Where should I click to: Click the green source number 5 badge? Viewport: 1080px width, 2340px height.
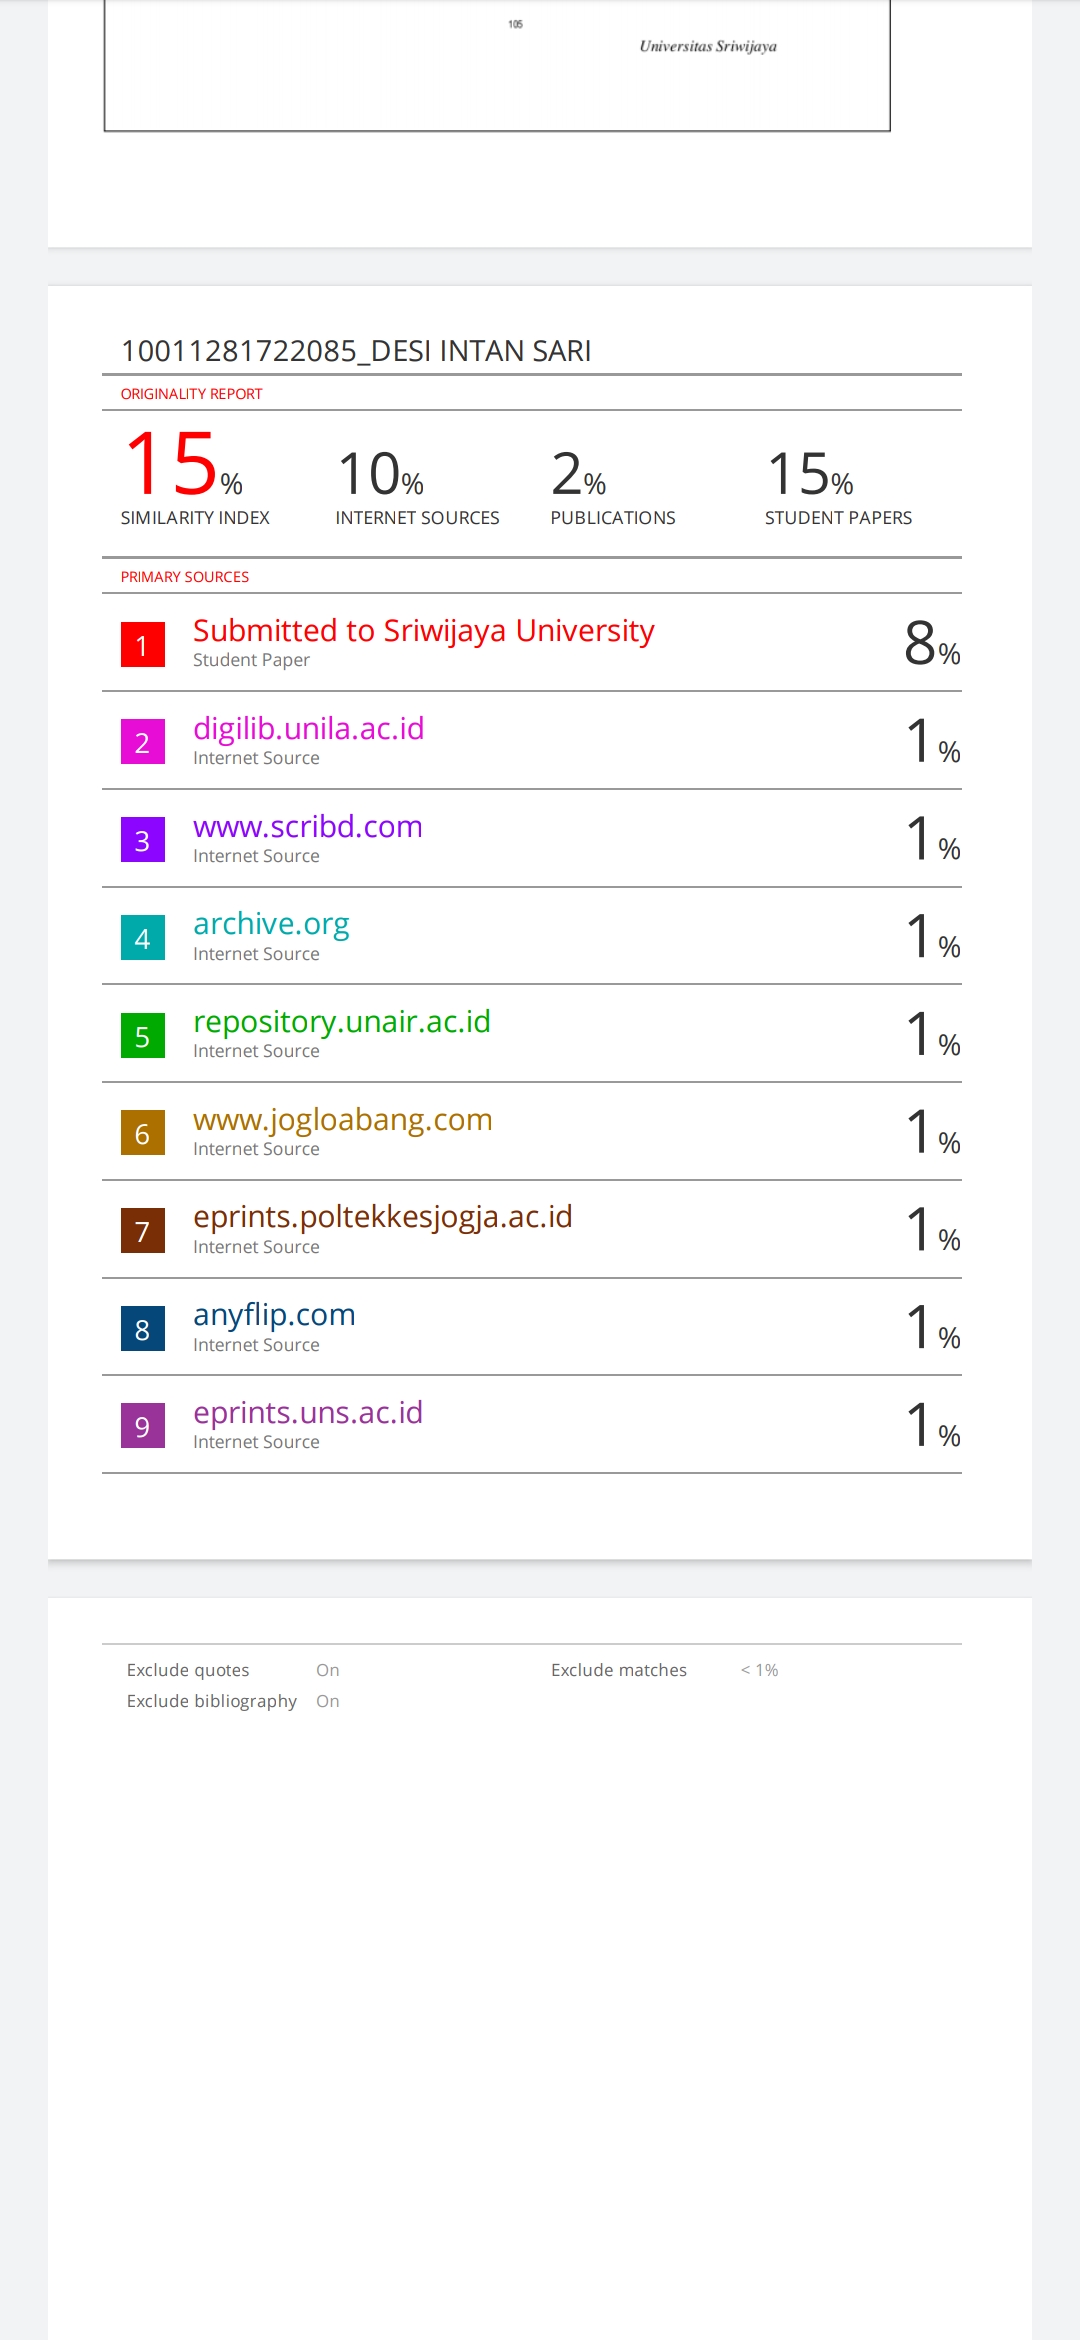coord(143,1036)
